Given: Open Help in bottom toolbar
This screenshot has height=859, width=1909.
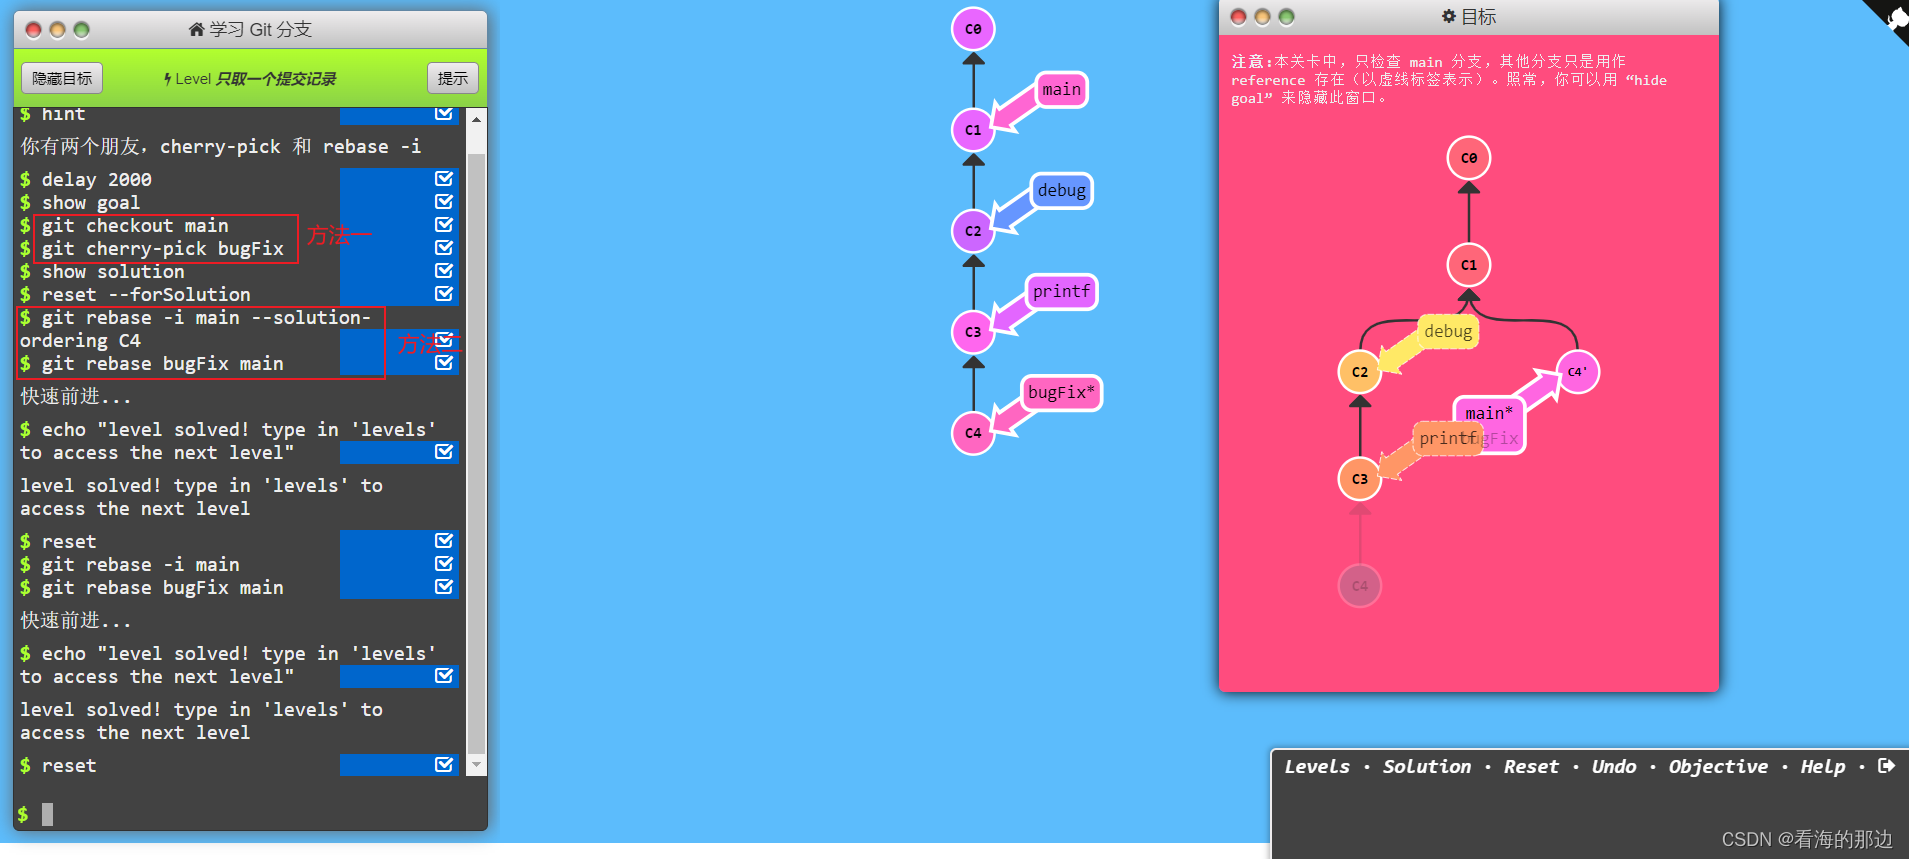Looking at the screenshot, I should tap(1823, 767).
